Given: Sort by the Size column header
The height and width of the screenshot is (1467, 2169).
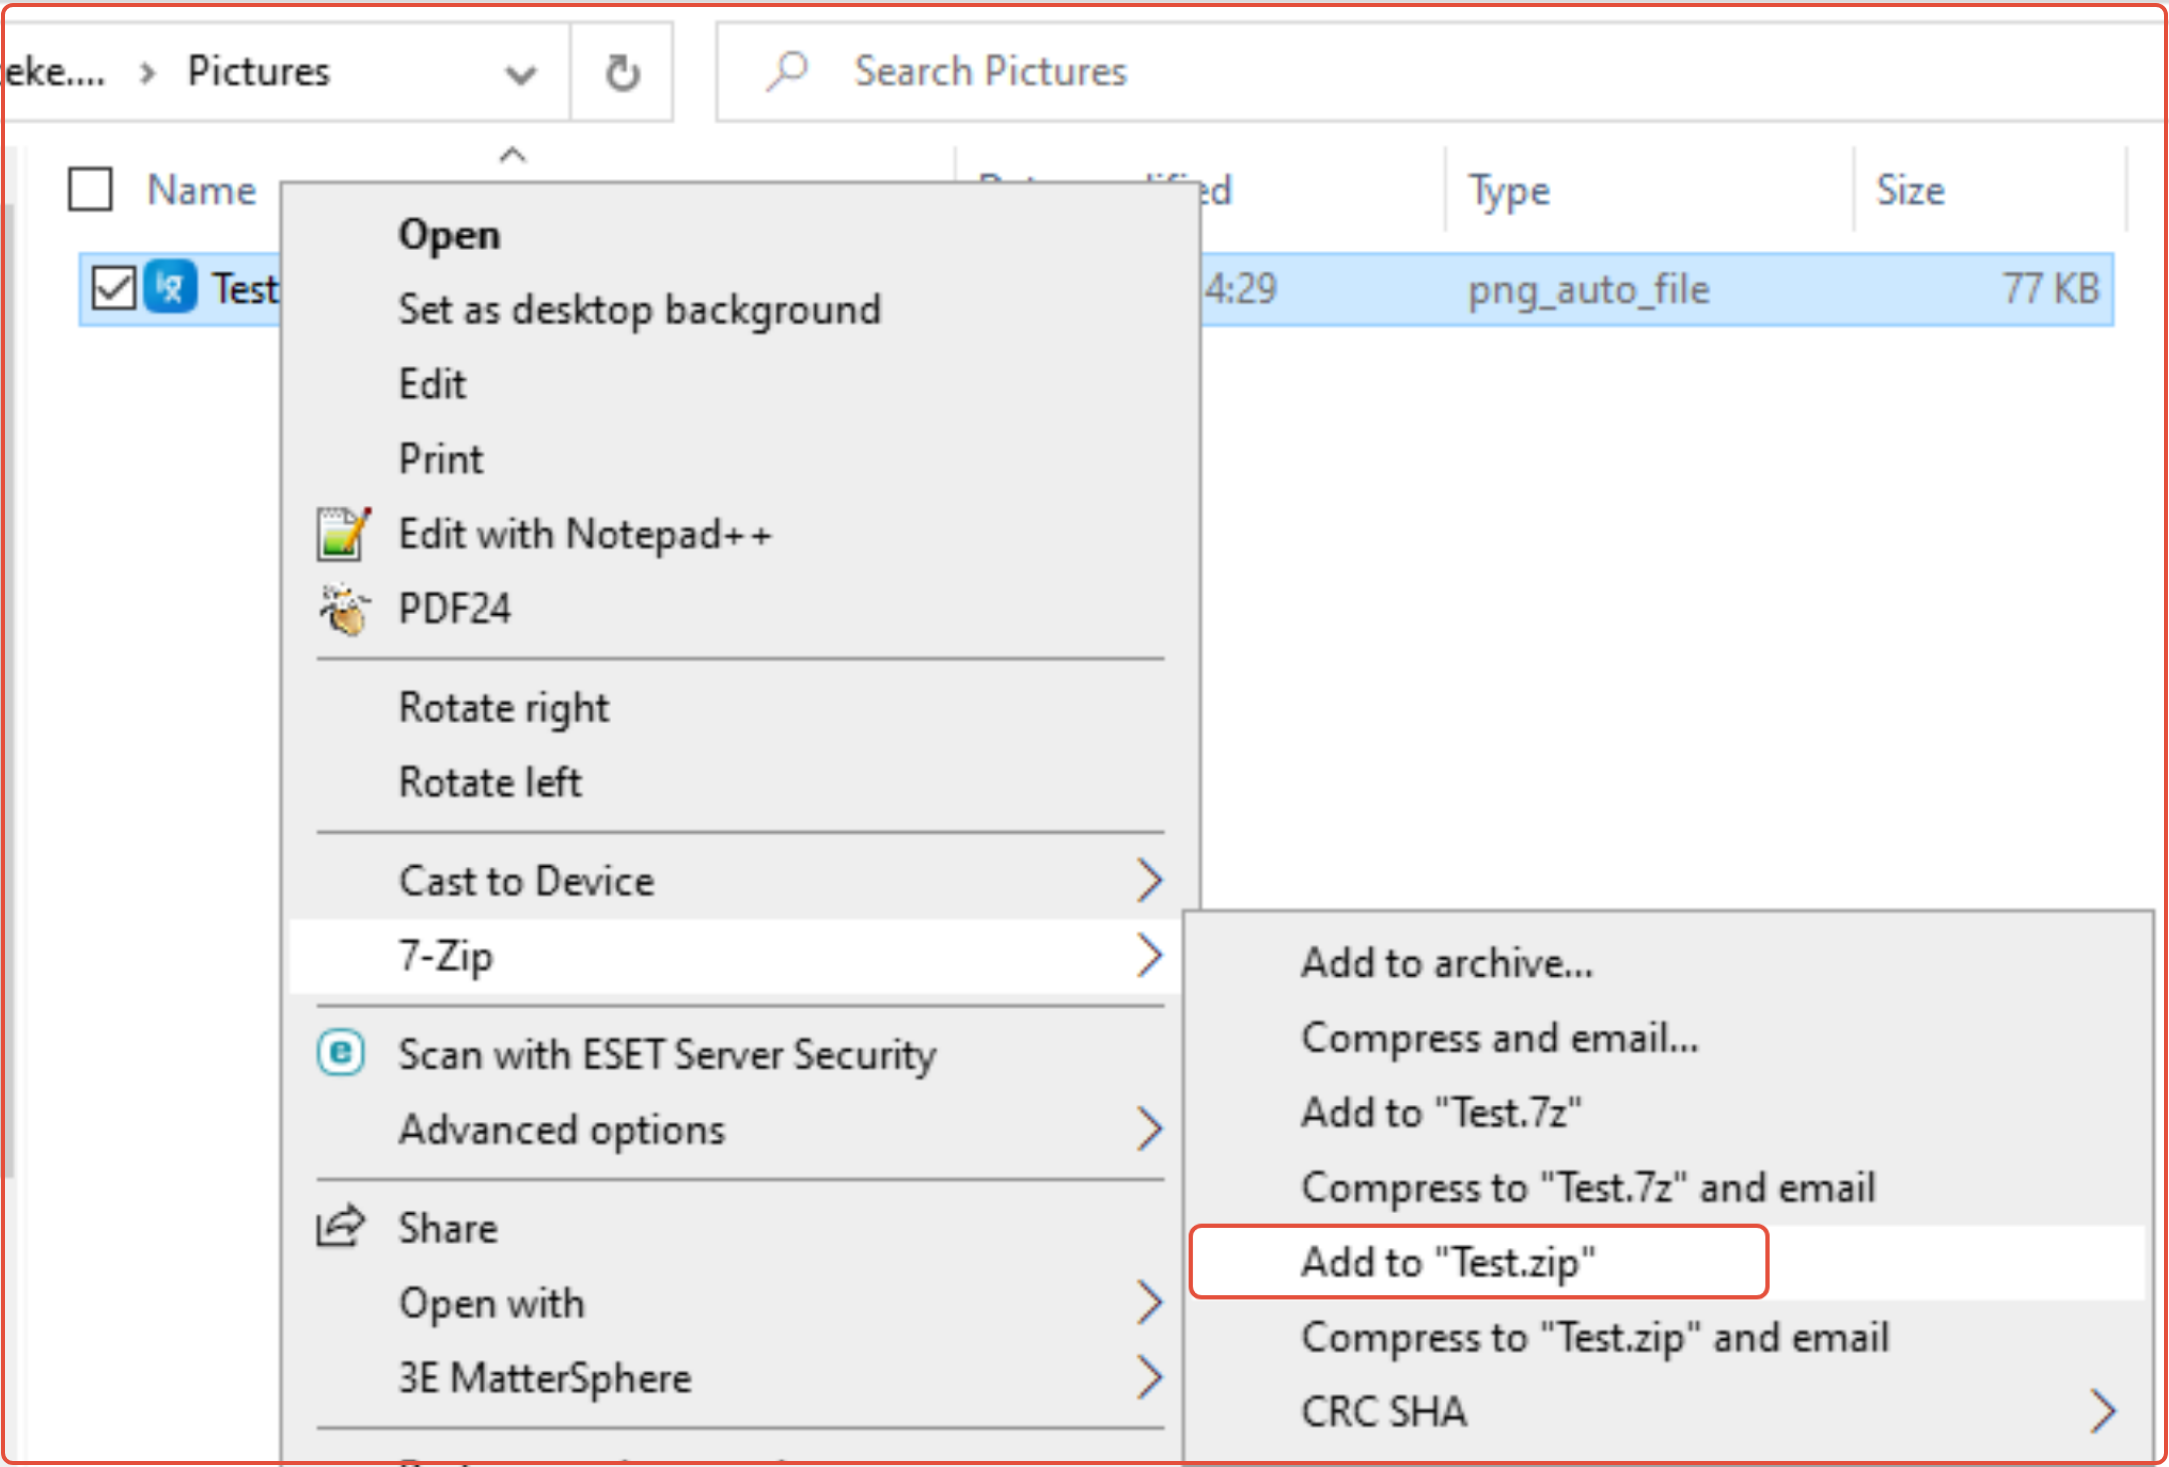Looking at the screenshot, I should 1910,190.
